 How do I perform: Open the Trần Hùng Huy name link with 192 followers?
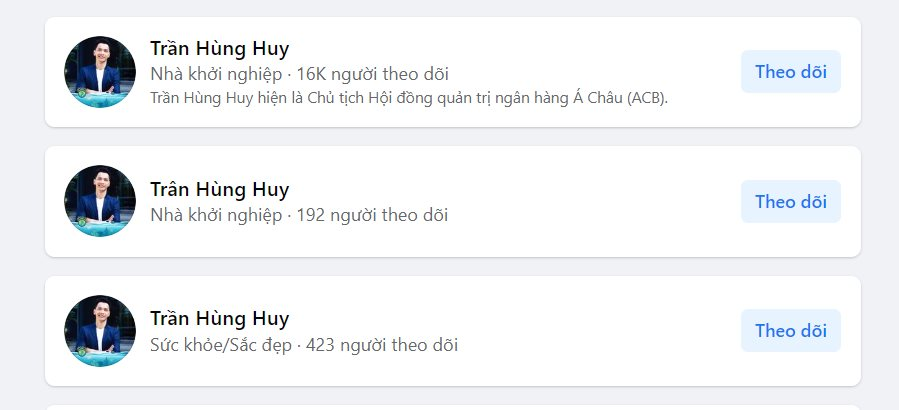pos(220,189)
